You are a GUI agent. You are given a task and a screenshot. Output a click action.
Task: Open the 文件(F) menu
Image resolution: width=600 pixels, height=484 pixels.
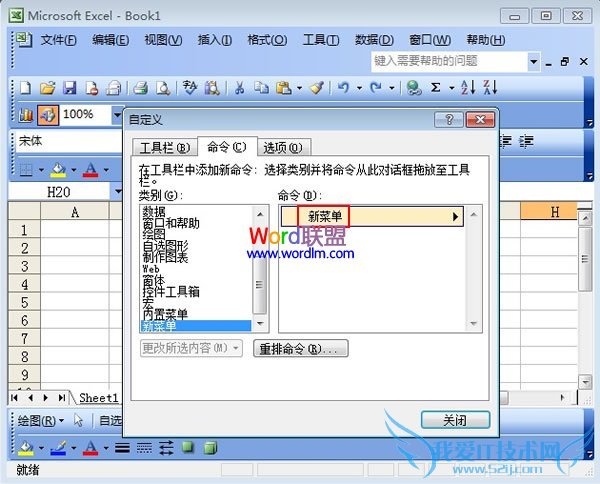pyautogui.click(x=58, y=40)
